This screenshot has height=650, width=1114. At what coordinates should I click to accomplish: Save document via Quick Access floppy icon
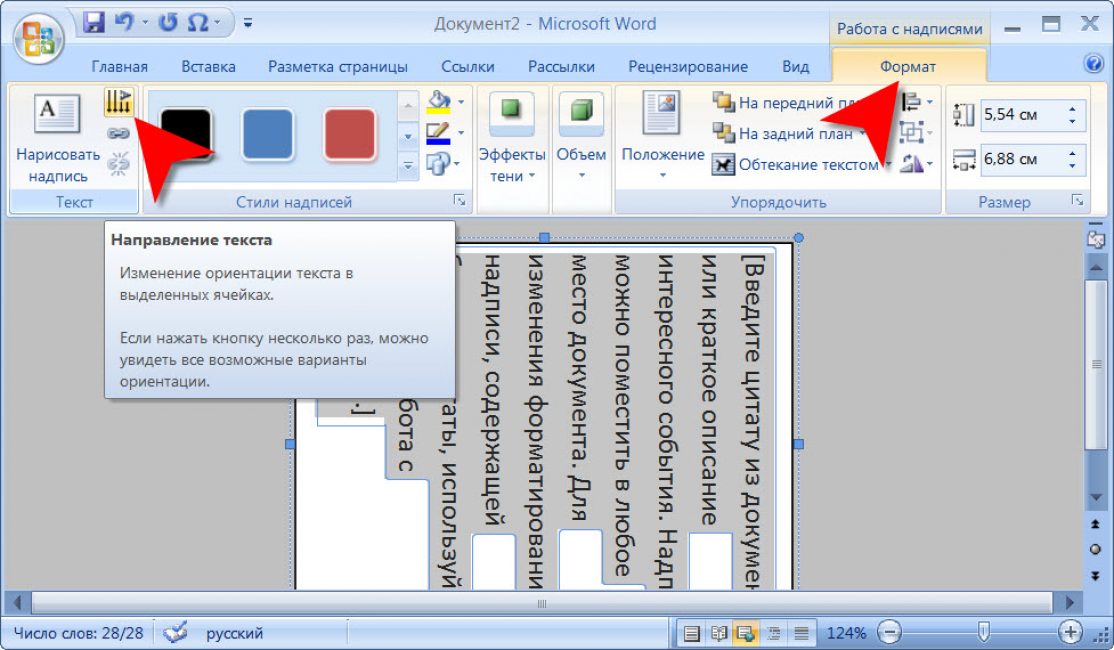click(94, 23)
